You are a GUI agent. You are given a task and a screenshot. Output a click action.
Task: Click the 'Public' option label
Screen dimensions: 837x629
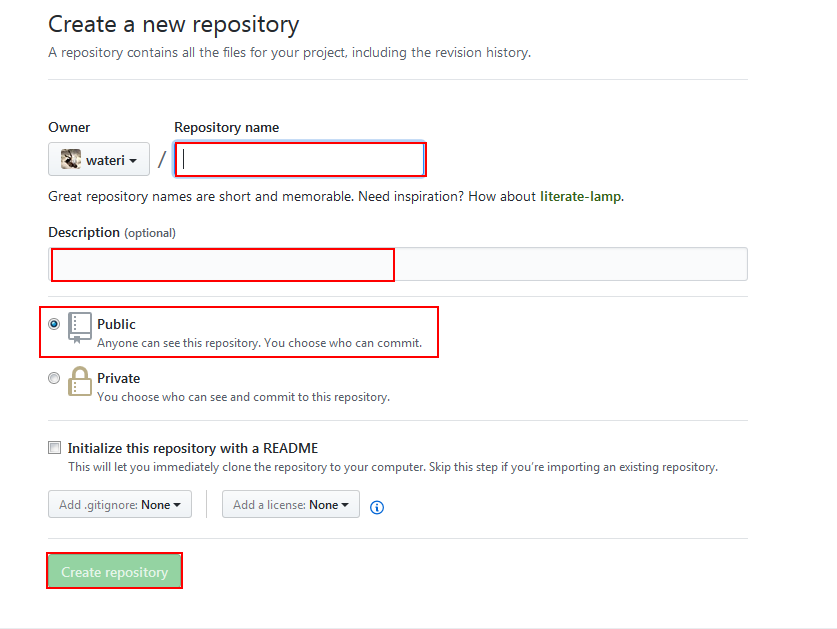(x=116, y=324)
